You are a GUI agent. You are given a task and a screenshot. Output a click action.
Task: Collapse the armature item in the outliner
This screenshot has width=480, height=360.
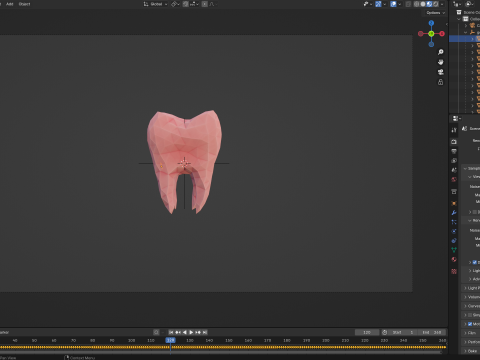tap(466, 32)
